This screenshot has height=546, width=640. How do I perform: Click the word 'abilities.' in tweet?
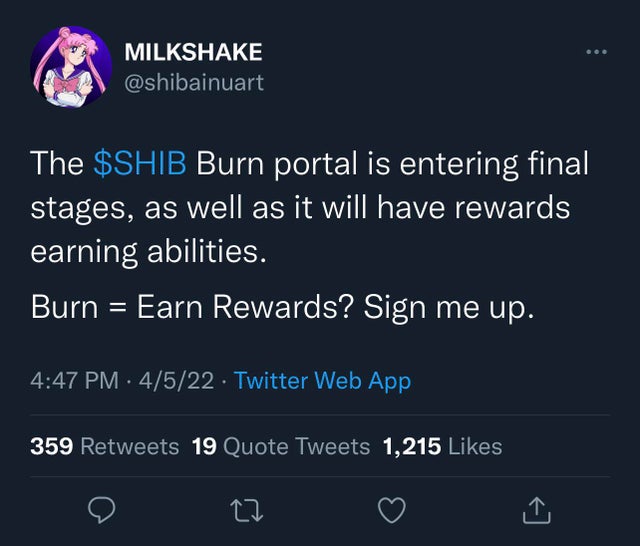[207, 251]
